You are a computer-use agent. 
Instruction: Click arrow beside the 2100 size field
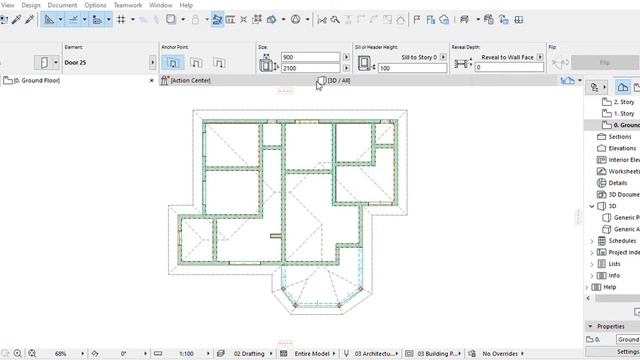click(346, 68)
